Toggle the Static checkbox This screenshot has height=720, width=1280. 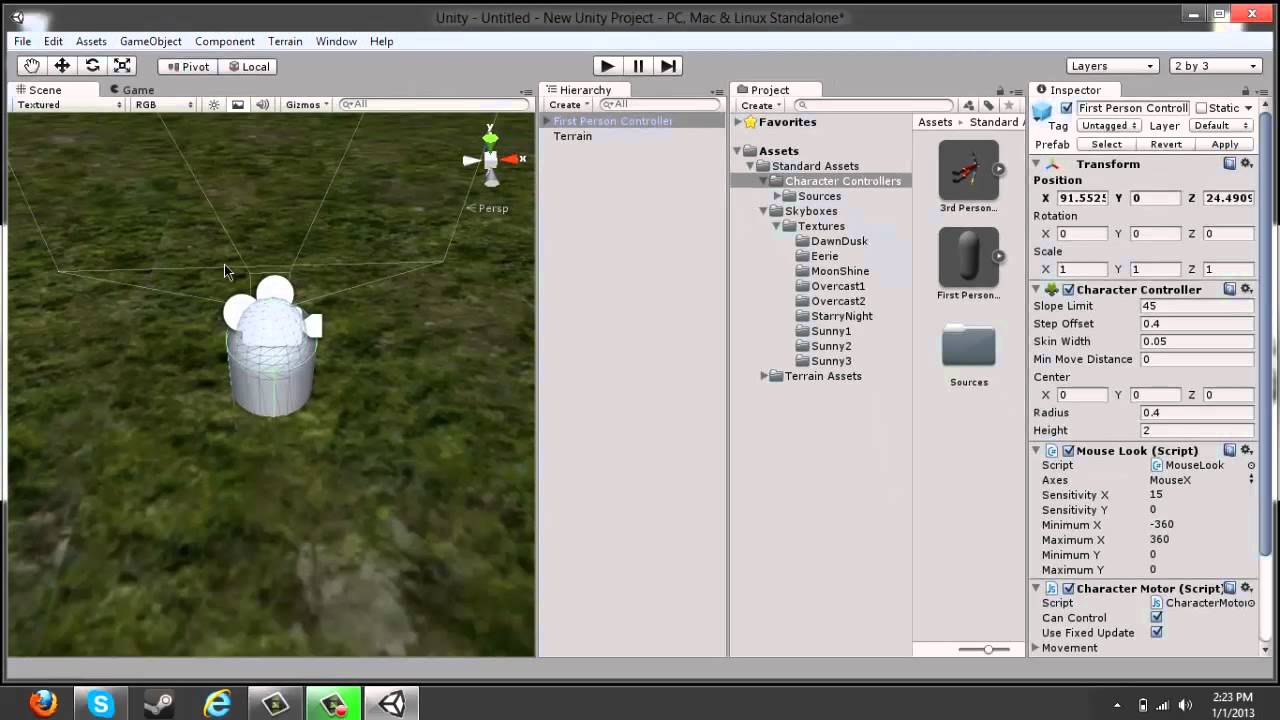(1201, 108)
